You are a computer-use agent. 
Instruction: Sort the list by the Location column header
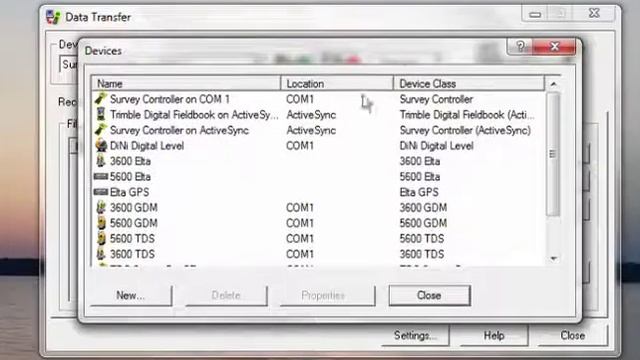click(x=337, y=83)
